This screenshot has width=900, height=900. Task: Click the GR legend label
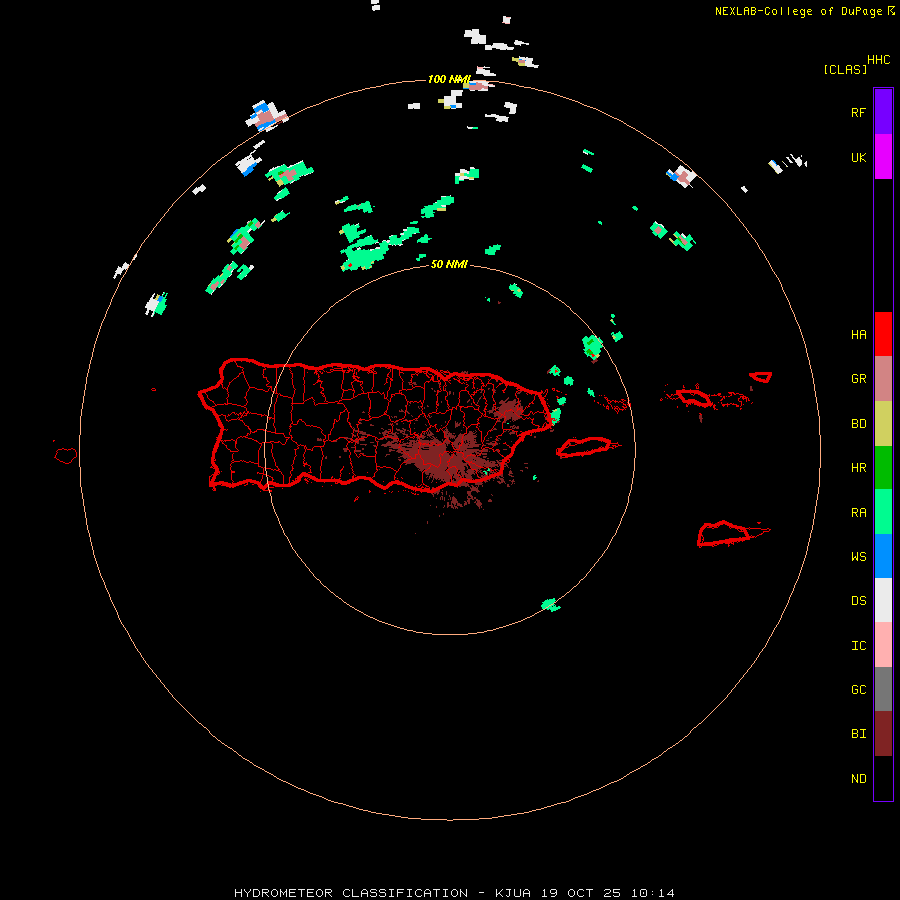(858, 379)
